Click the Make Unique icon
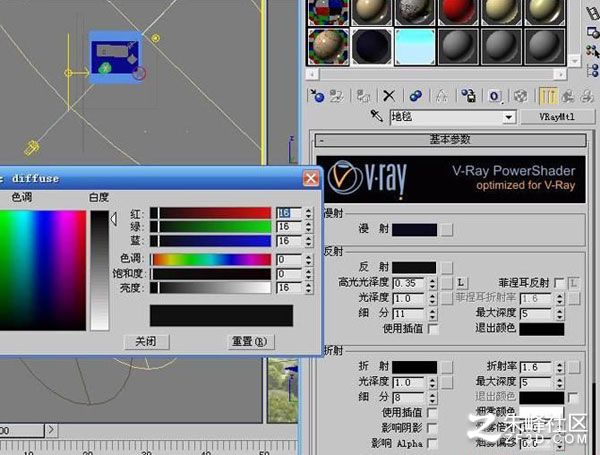600x455 pixels. [x=441, y=96]
